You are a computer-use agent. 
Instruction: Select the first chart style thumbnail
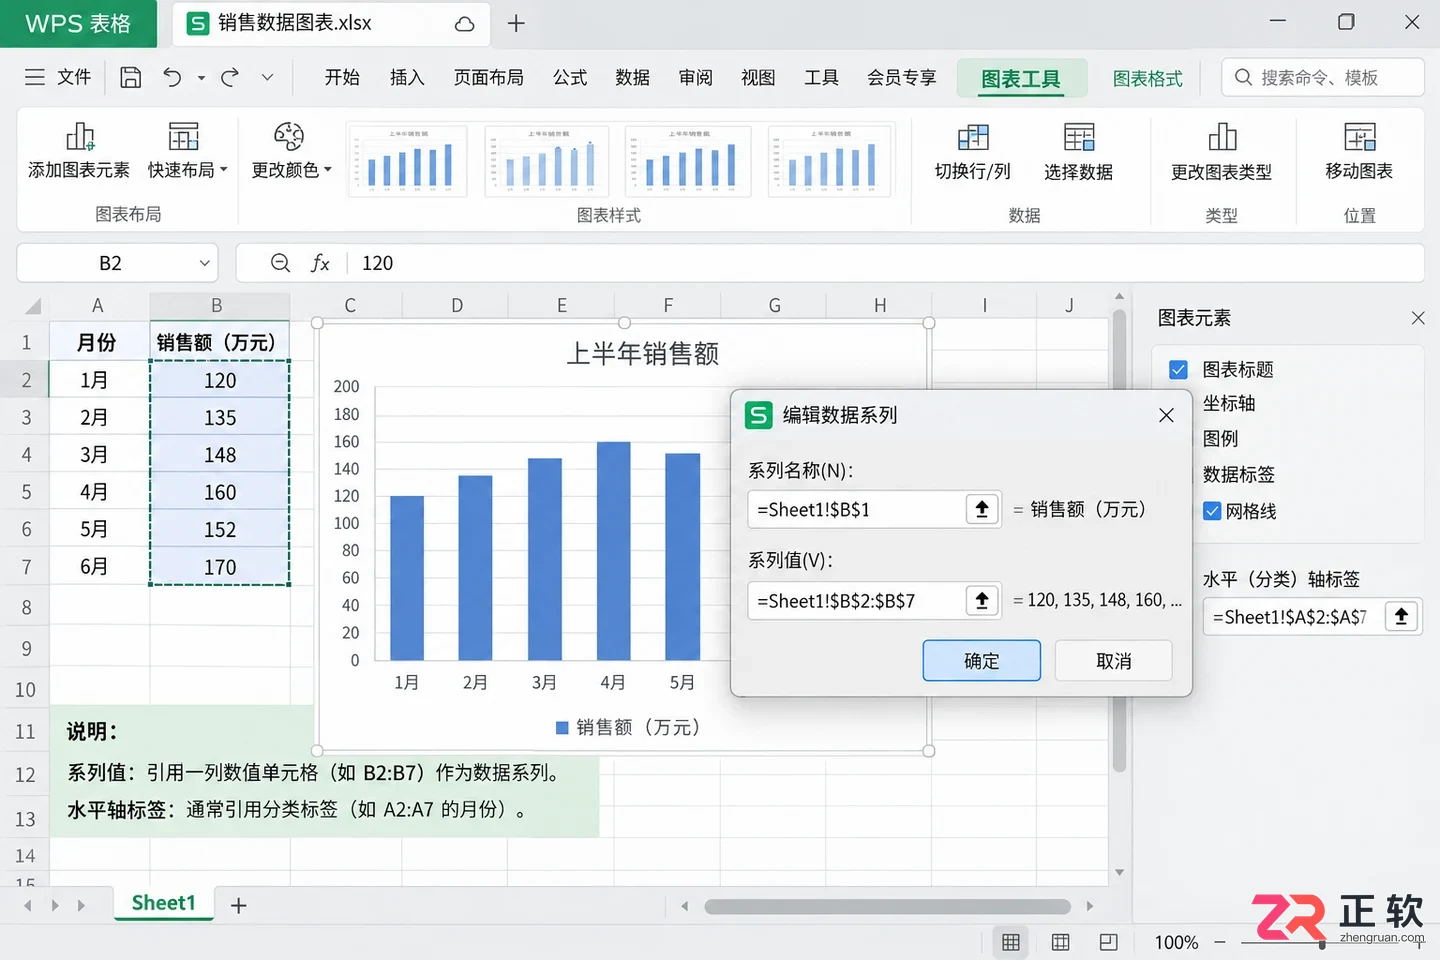tap(407, 160)
